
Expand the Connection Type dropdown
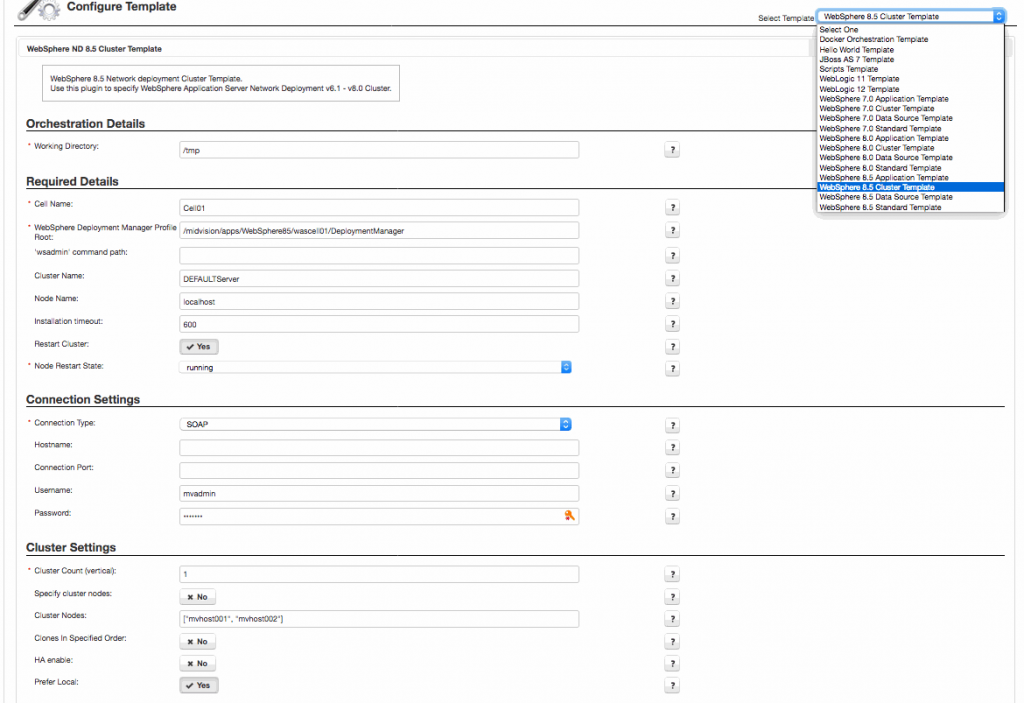pos(375,424)
